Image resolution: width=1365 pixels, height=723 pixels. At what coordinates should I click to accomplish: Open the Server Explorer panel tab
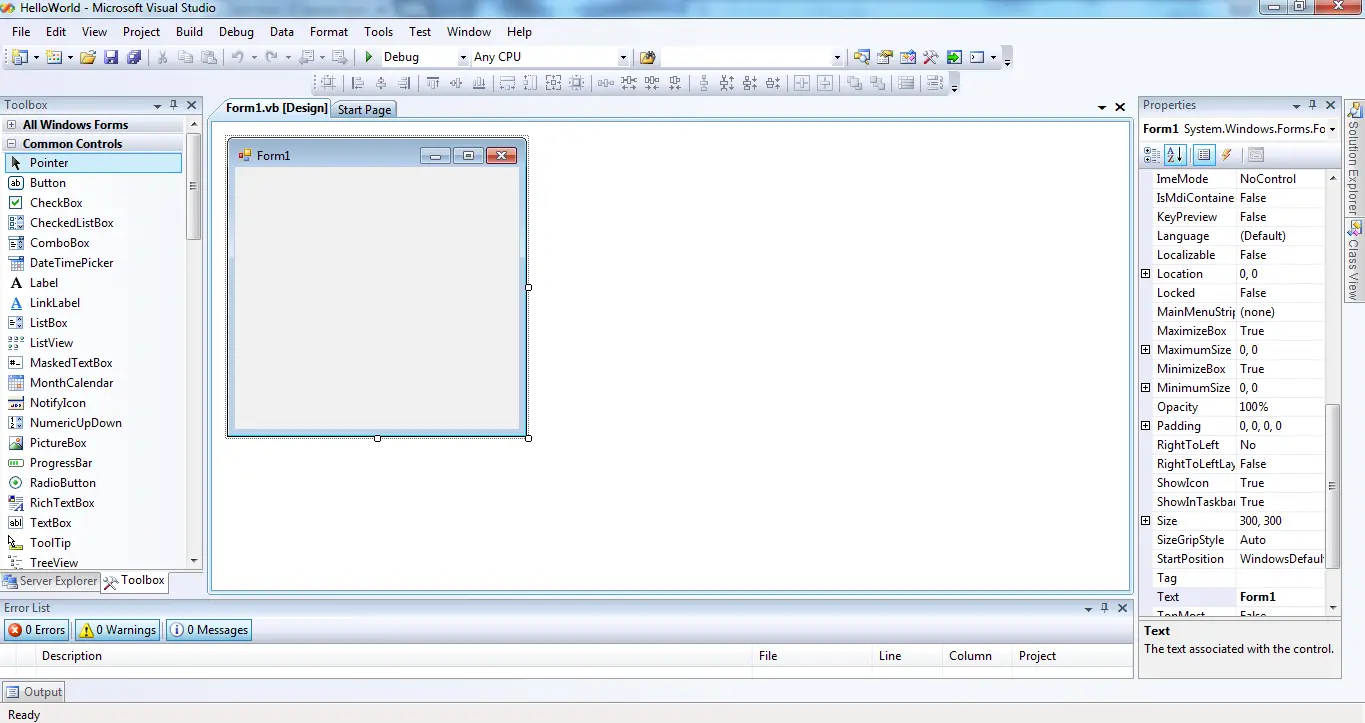pos(51,581)
